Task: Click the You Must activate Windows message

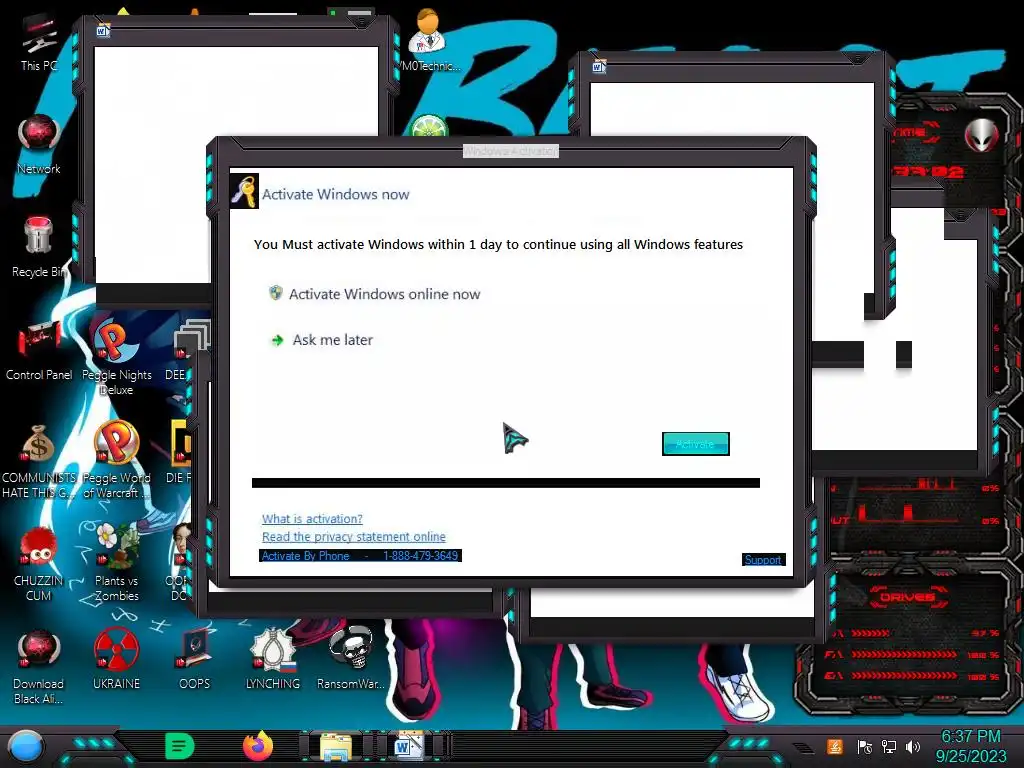Action: point(498,244)
